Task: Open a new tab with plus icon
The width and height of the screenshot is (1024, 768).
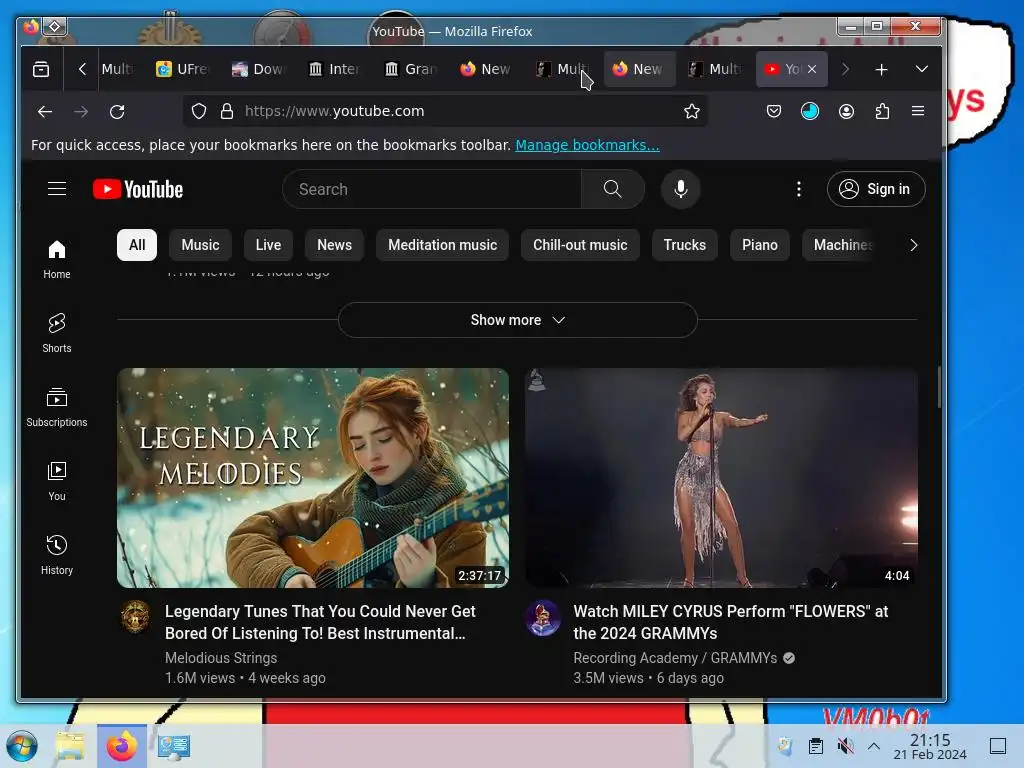Action: click(881, 69)
